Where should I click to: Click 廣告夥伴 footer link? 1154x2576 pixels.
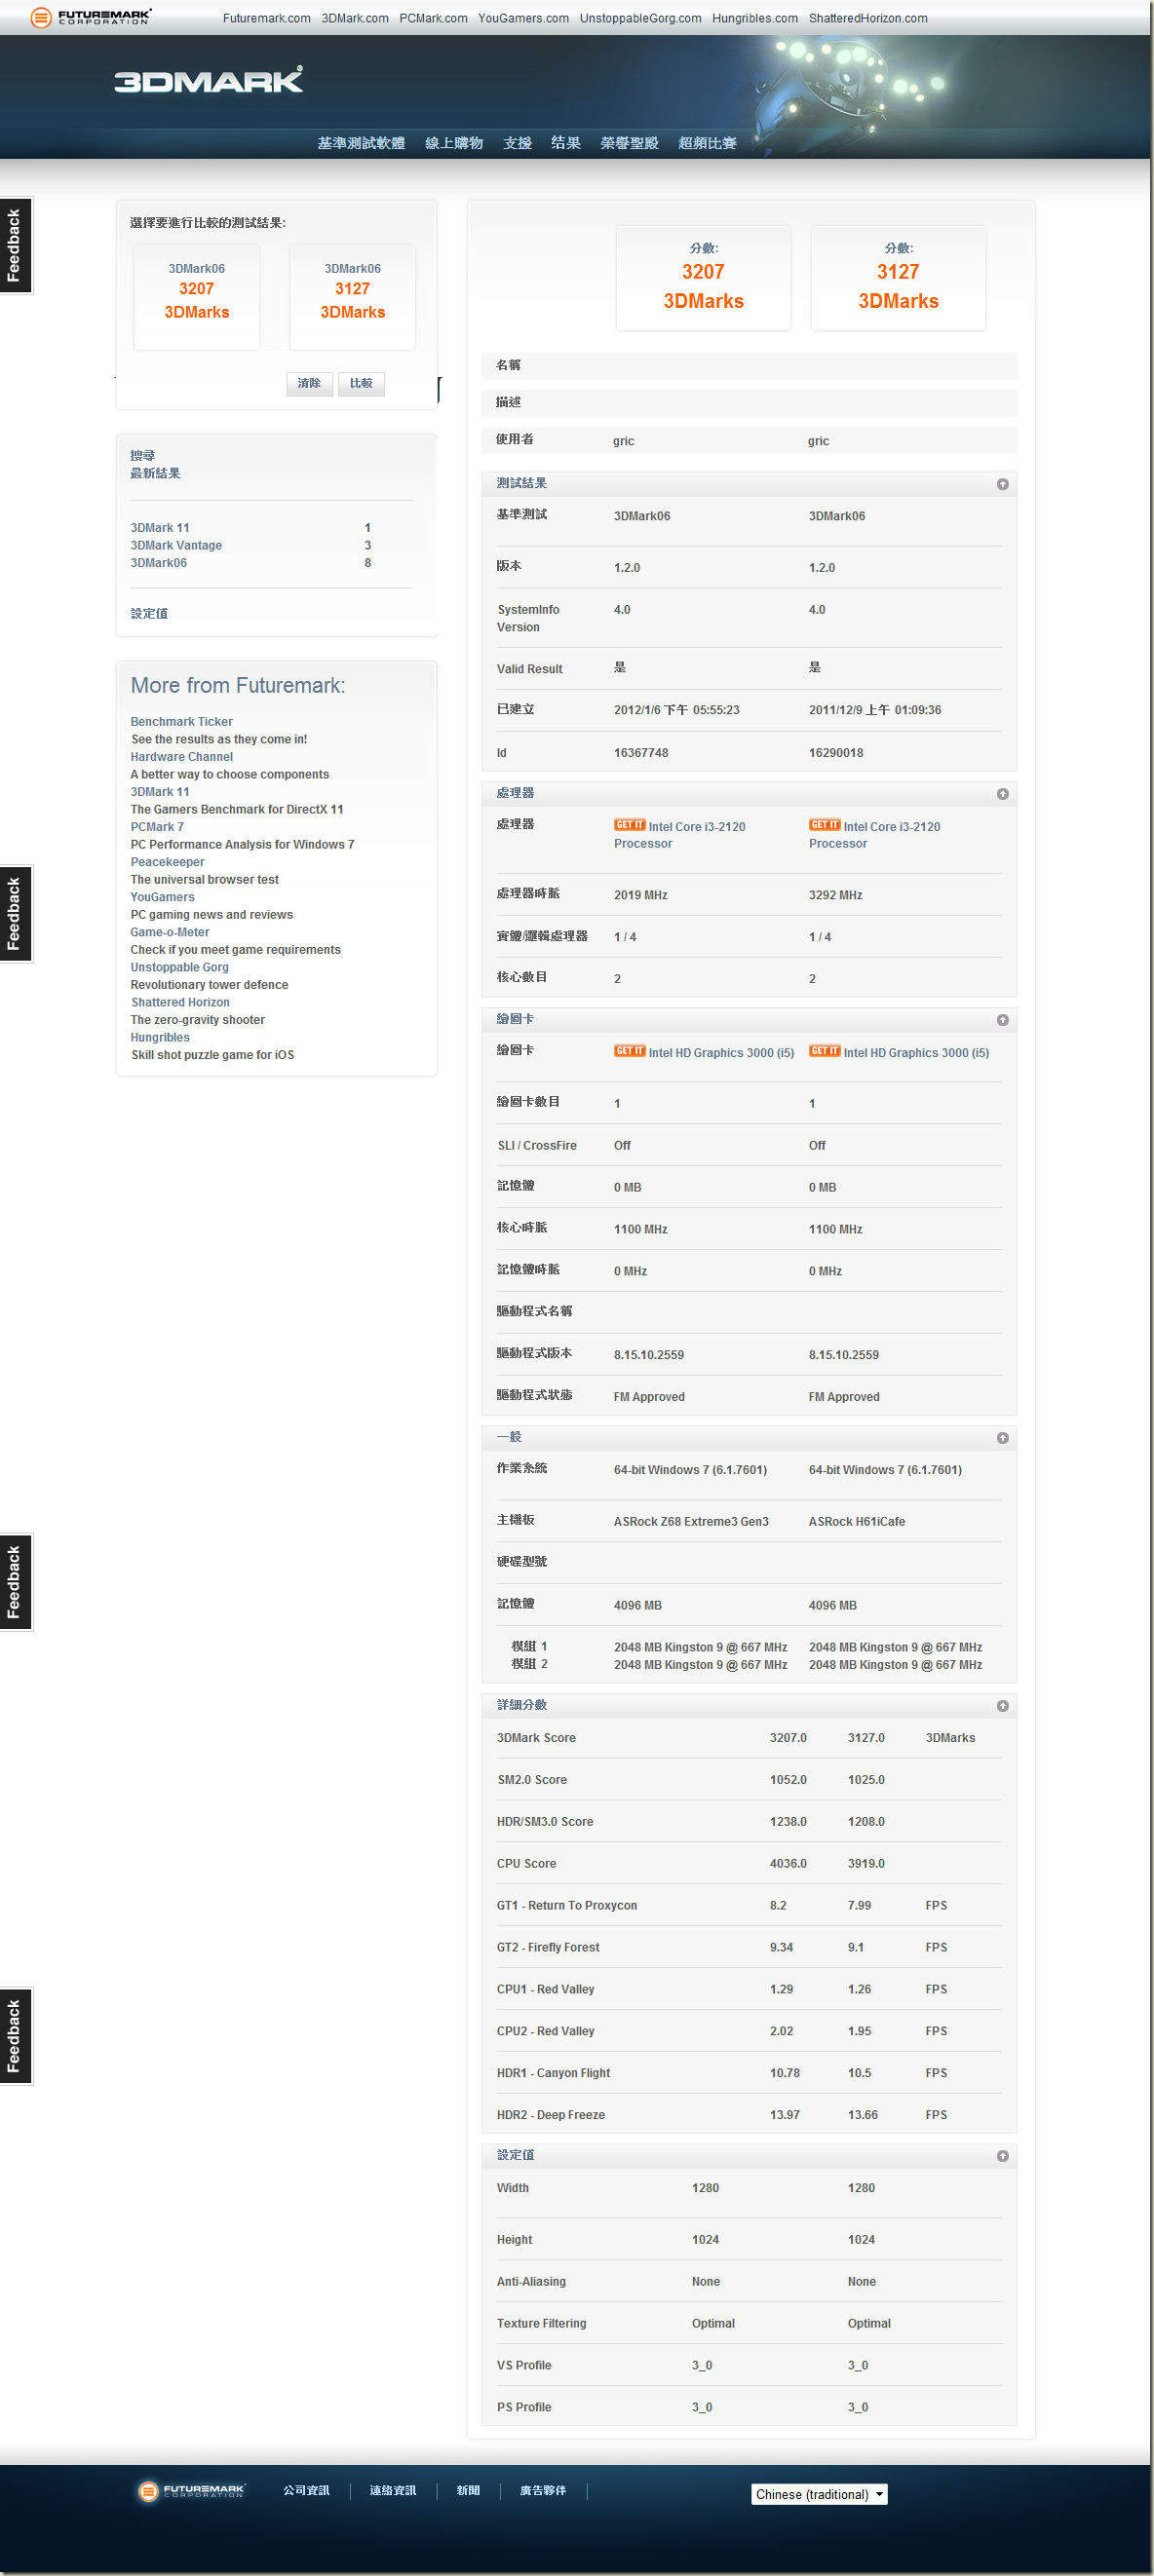(543, 2490)
